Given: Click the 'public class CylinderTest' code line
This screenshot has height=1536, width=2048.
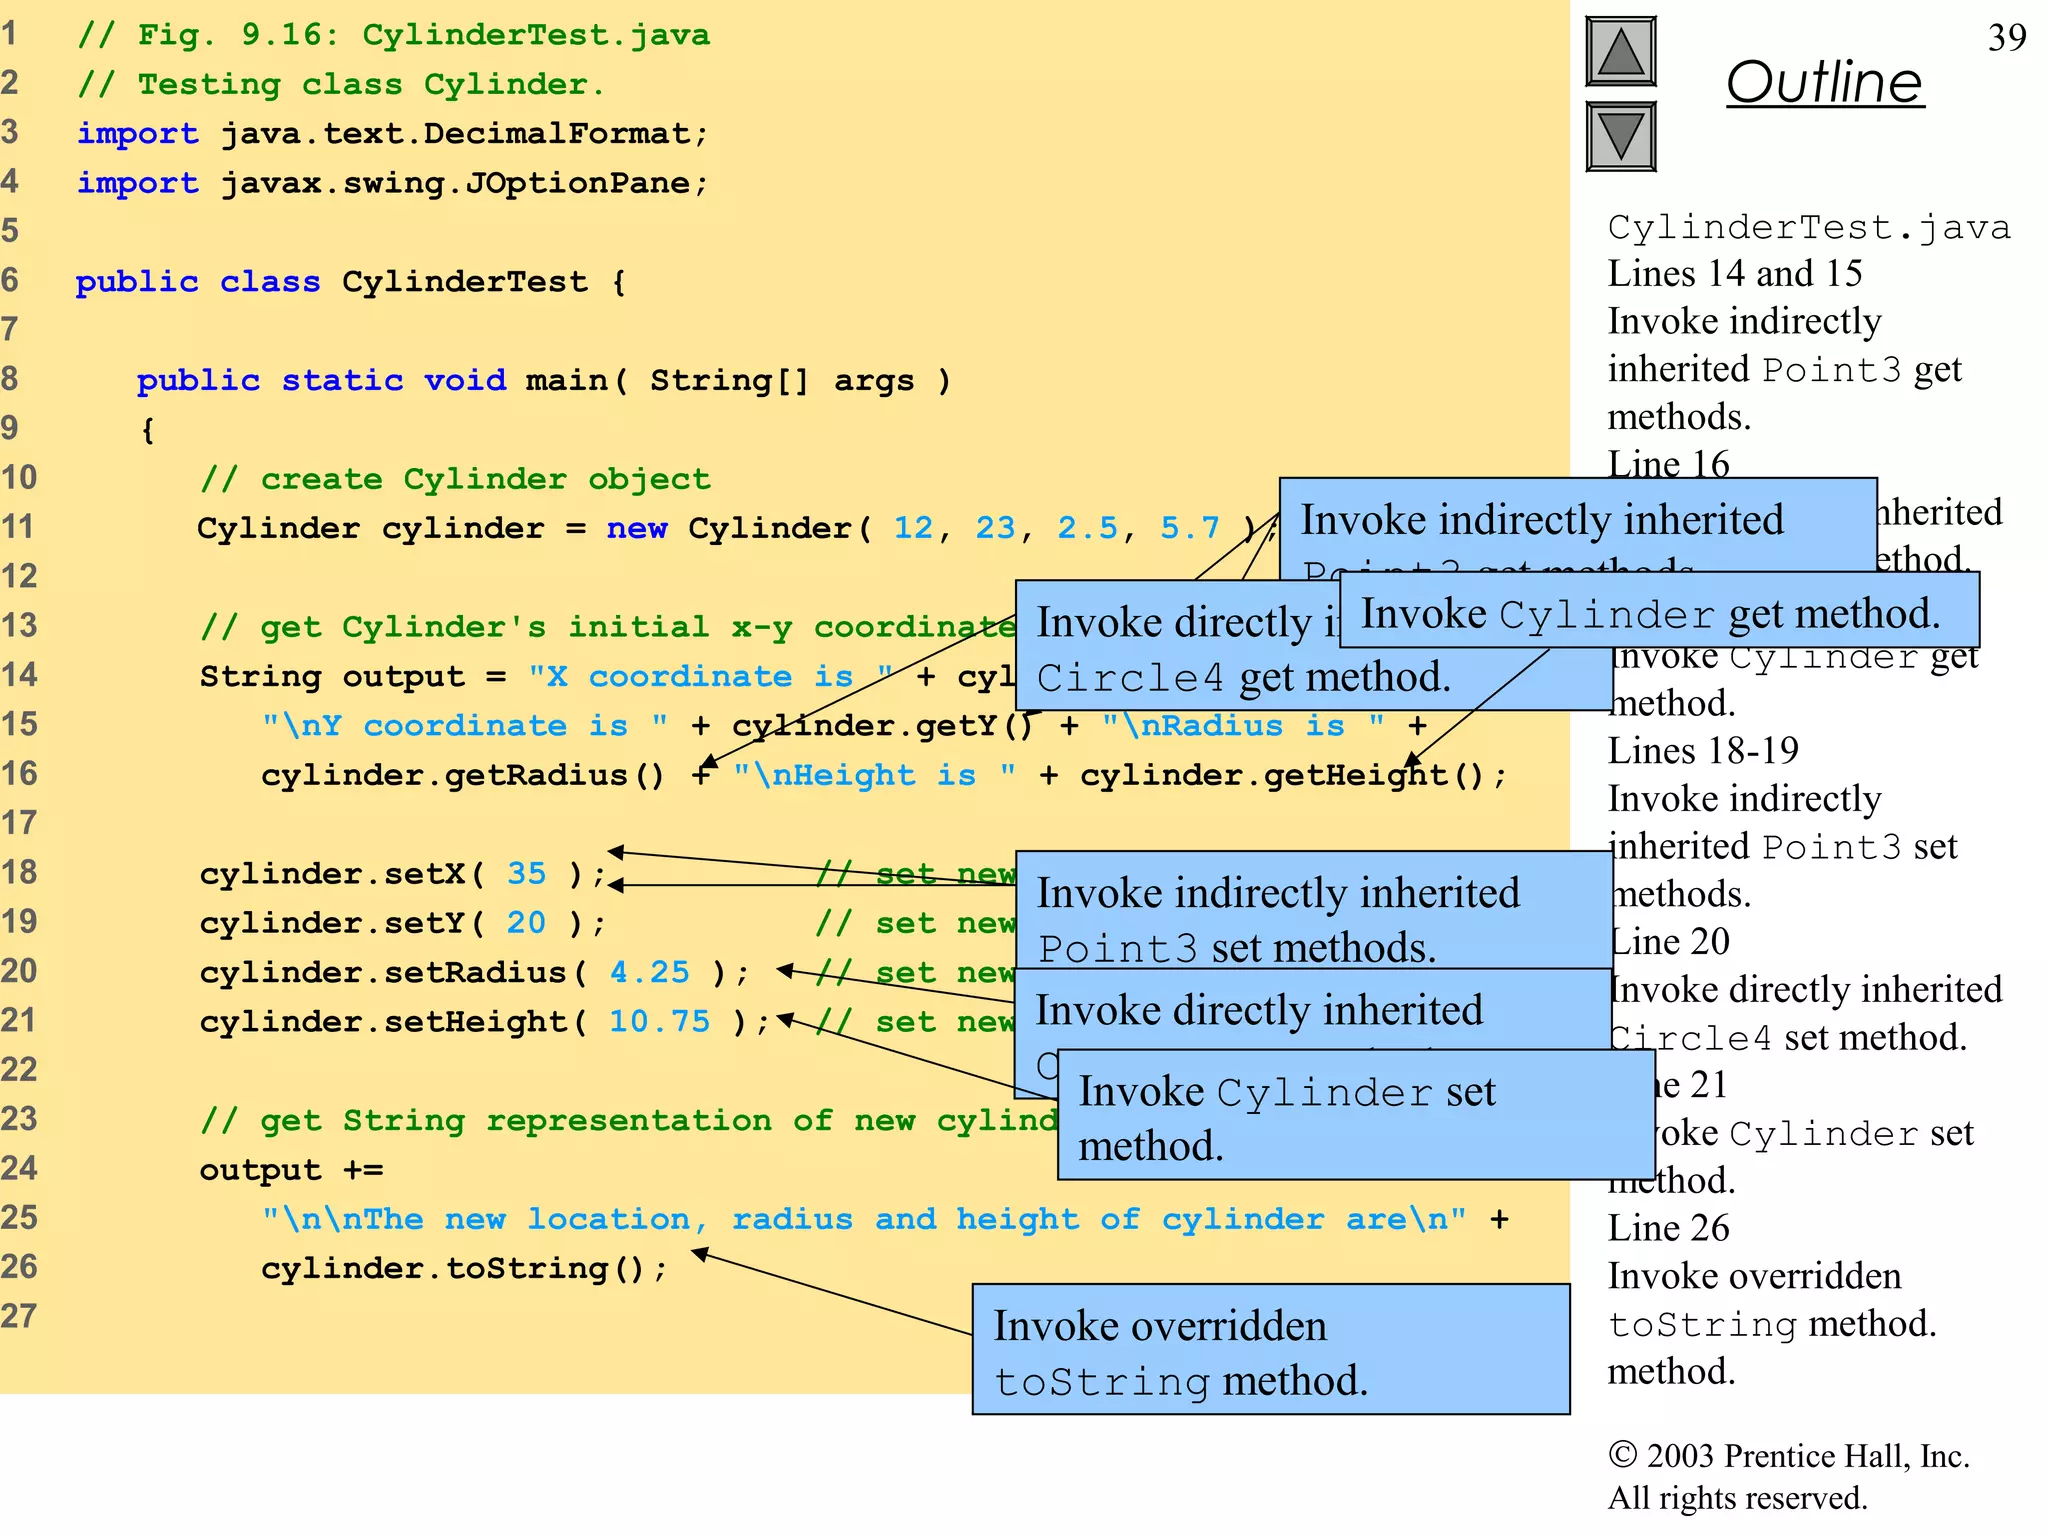Looking at the screenshot, I should pos(350,282).
